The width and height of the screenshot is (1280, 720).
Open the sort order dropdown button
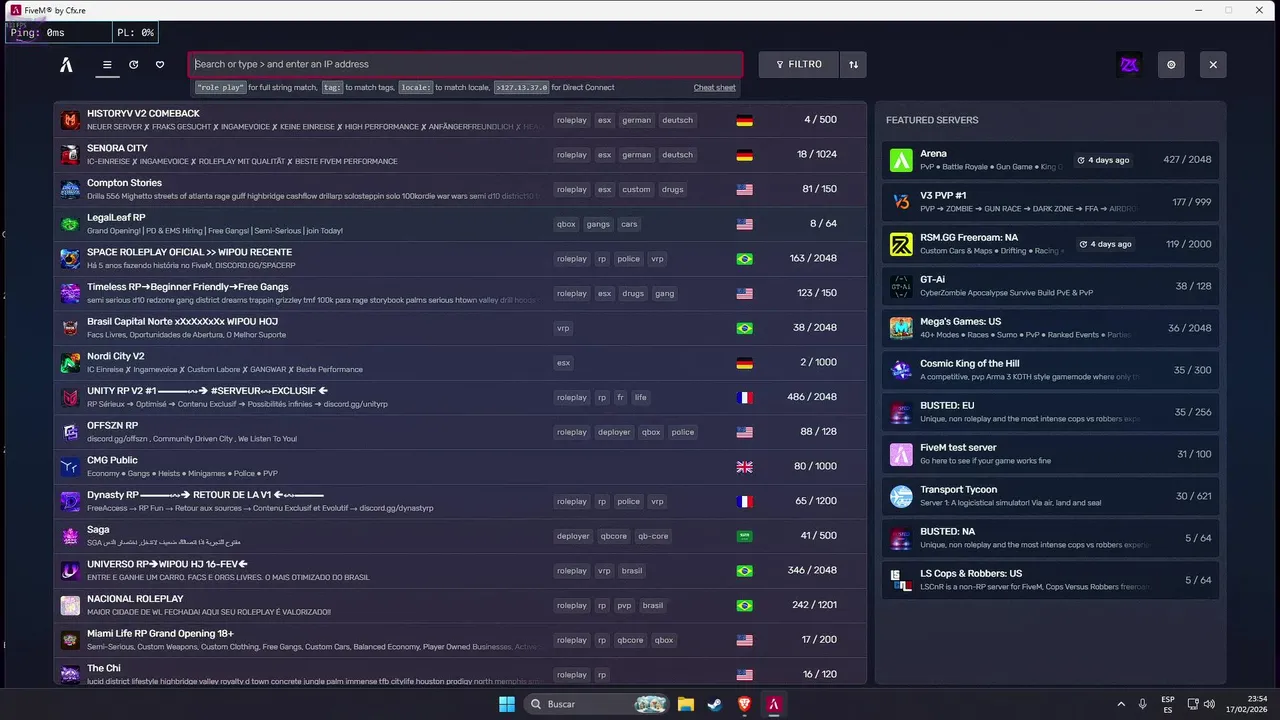coord(853,64)
